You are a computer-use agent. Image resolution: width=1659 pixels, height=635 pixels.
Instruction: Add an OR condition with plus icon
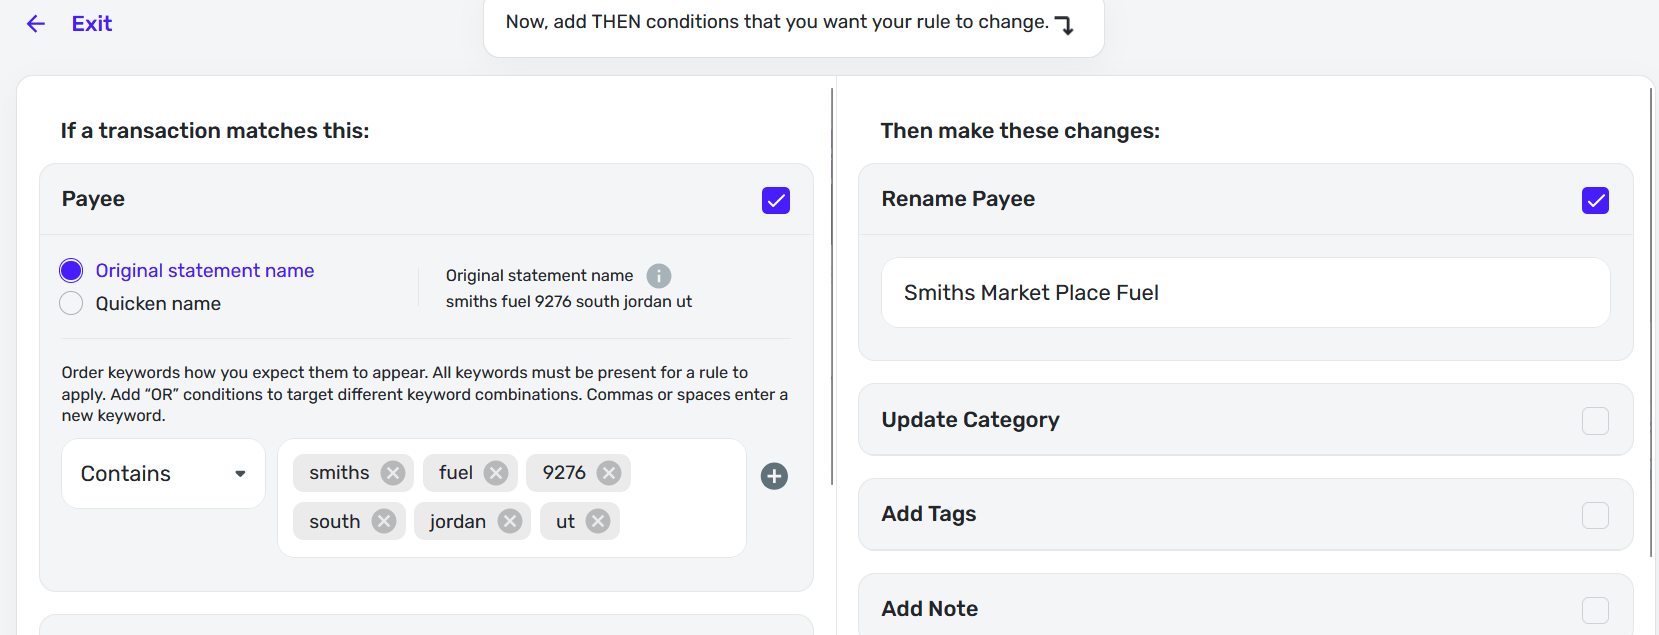coord(774,476)
